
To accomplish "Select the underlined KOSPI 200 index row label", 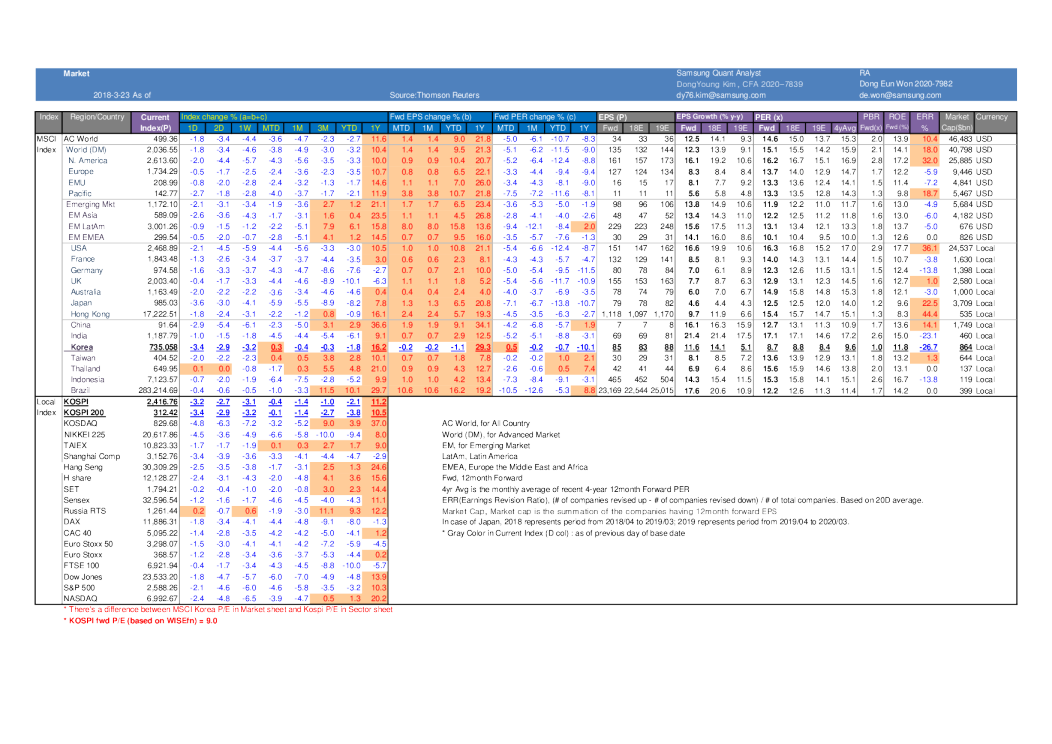I will [85, 411].
